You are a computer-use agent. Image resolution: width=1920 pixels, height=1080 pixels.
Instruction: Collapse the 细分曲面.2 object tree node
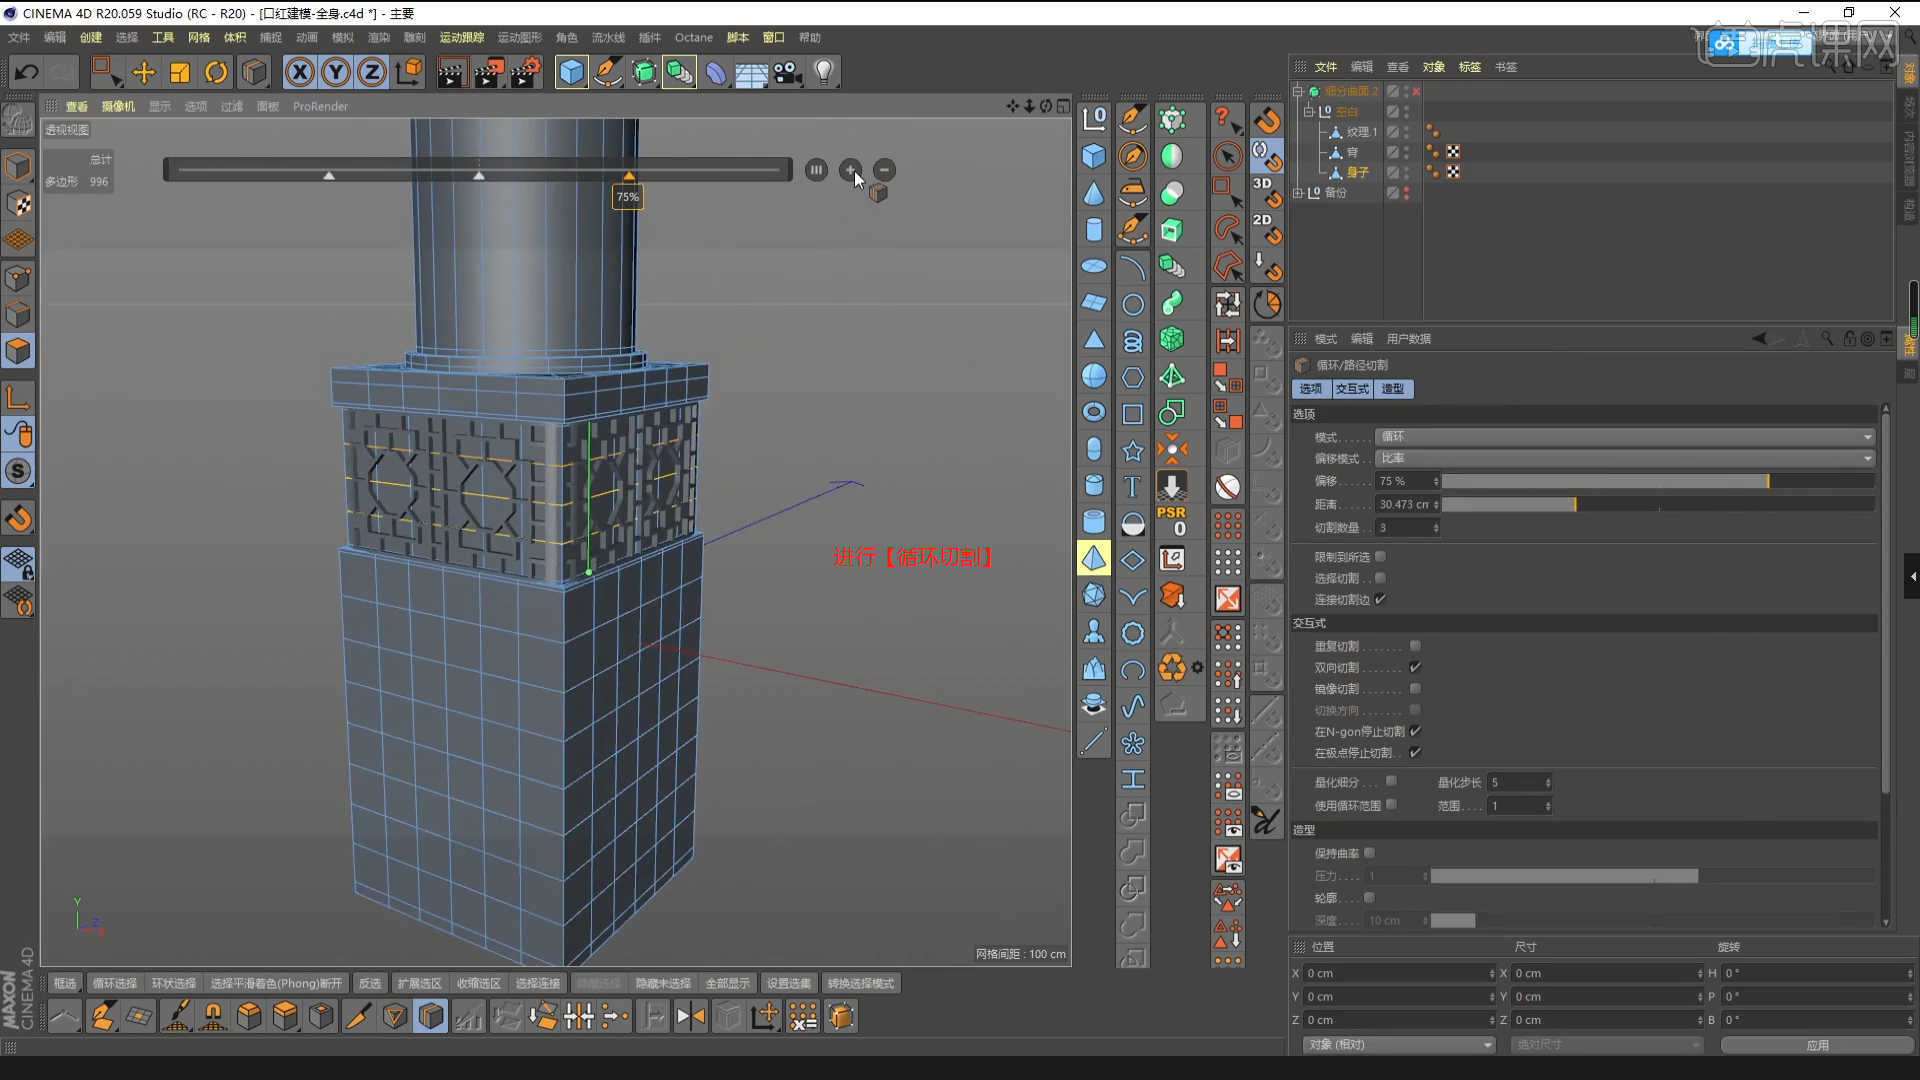coord(1298,91)
